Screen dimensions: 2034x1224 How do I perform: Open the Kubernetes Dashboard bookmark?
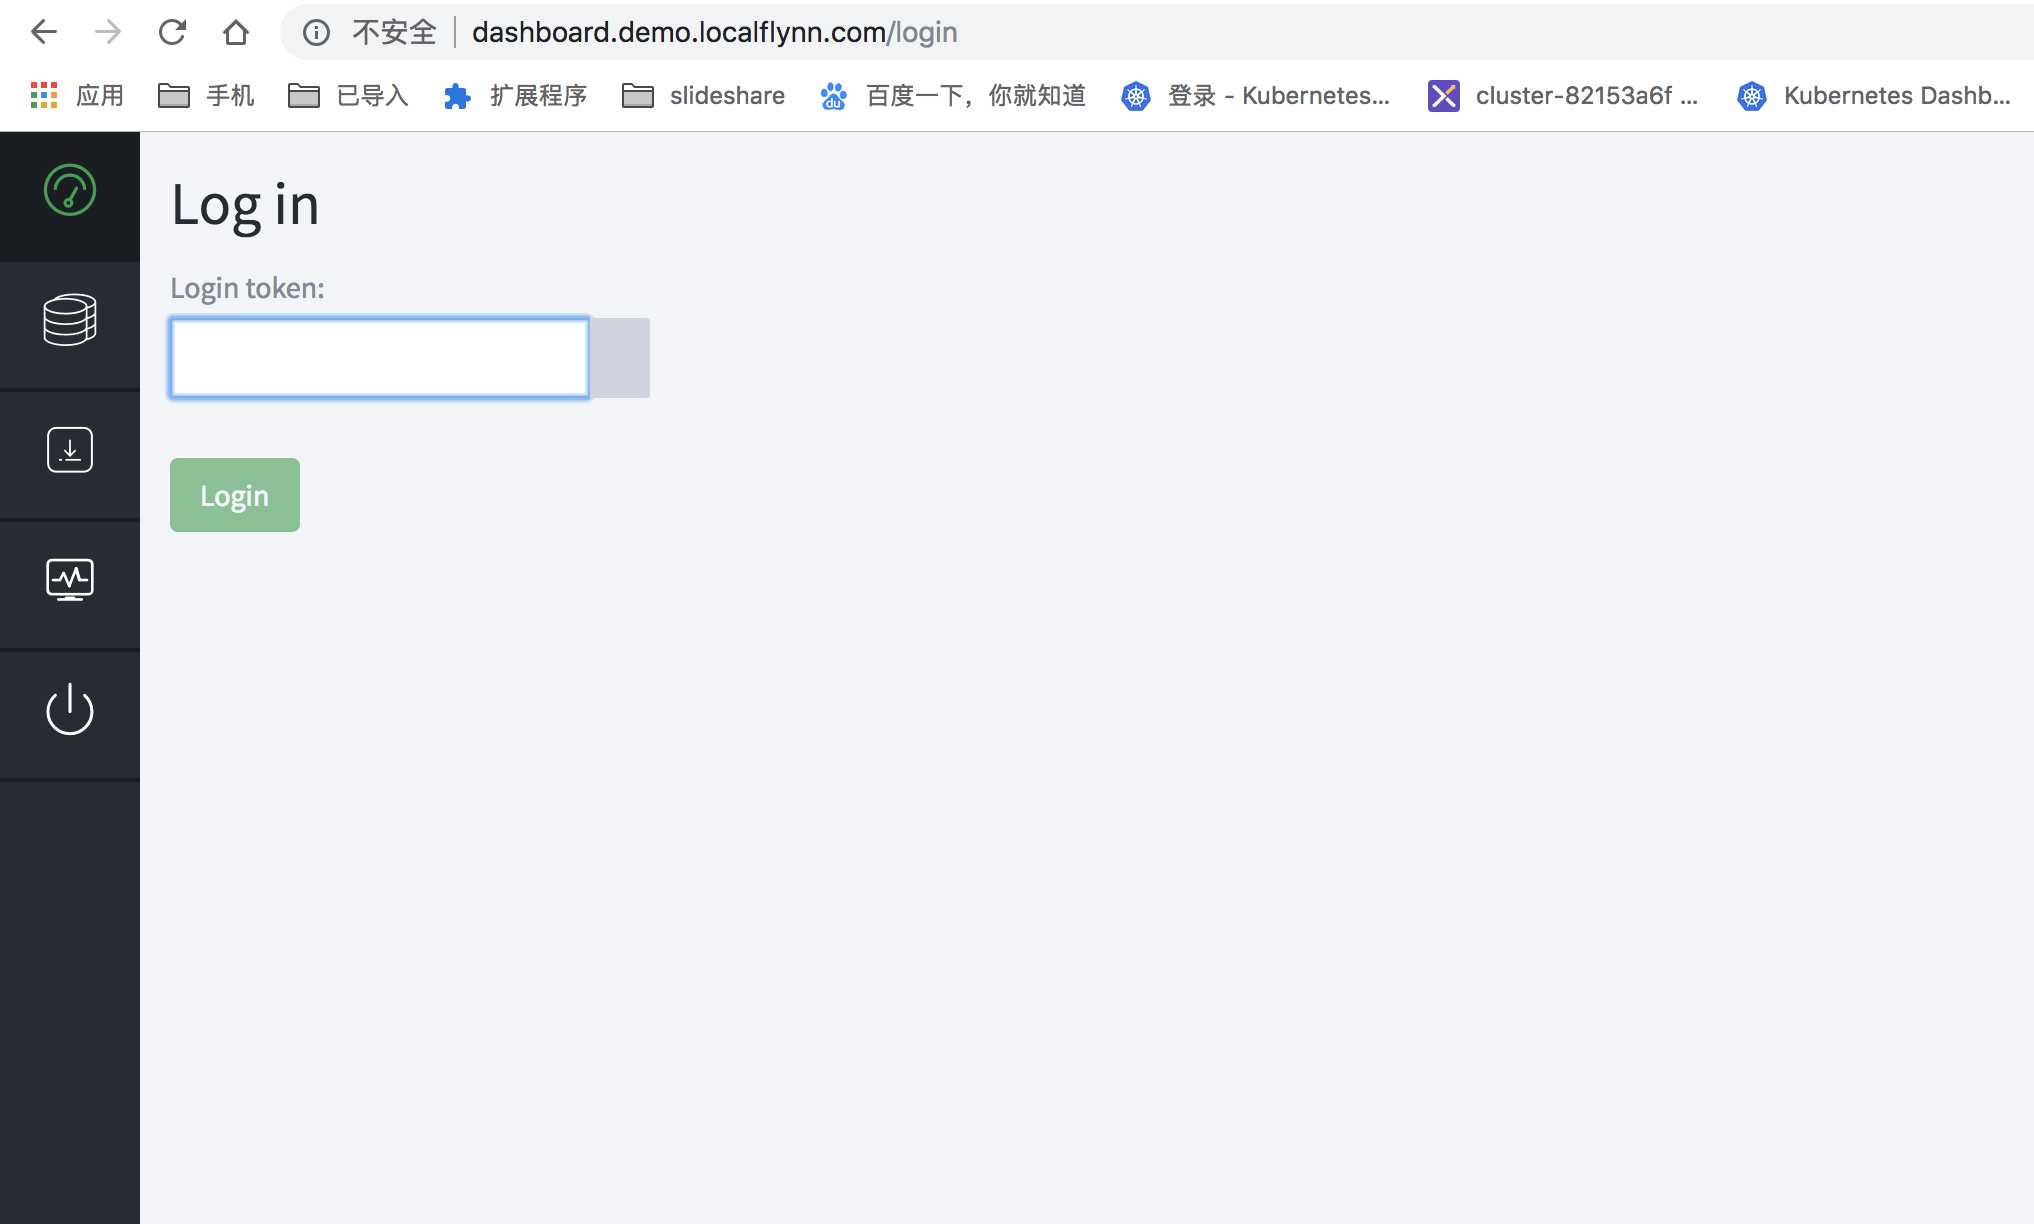1874,96
